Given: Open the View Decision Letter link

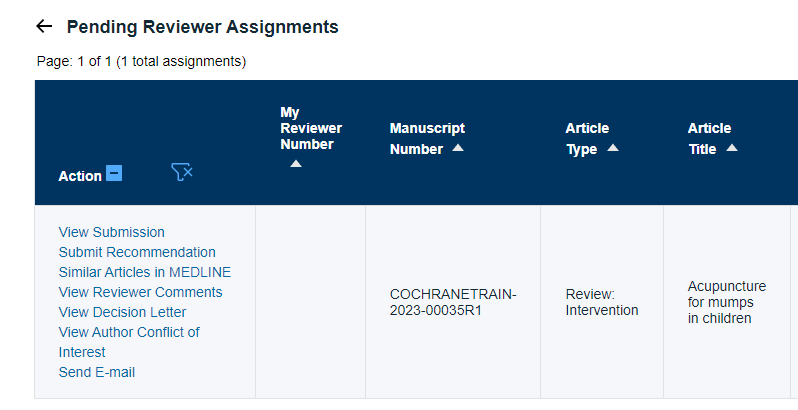Looking at the screenshot, I should coord(122,312).
